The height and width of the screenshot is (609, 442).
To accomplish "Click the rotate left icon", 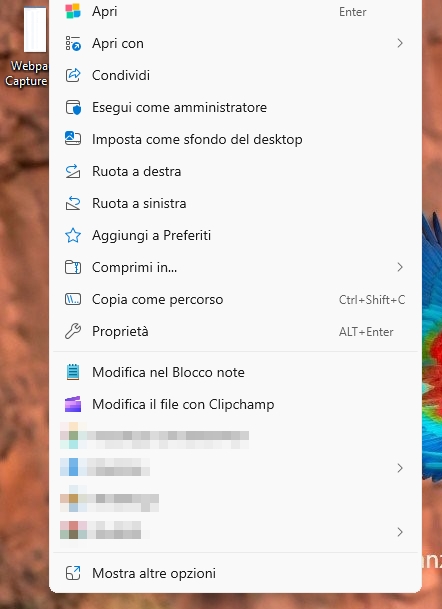I will (x=73, y=203).
